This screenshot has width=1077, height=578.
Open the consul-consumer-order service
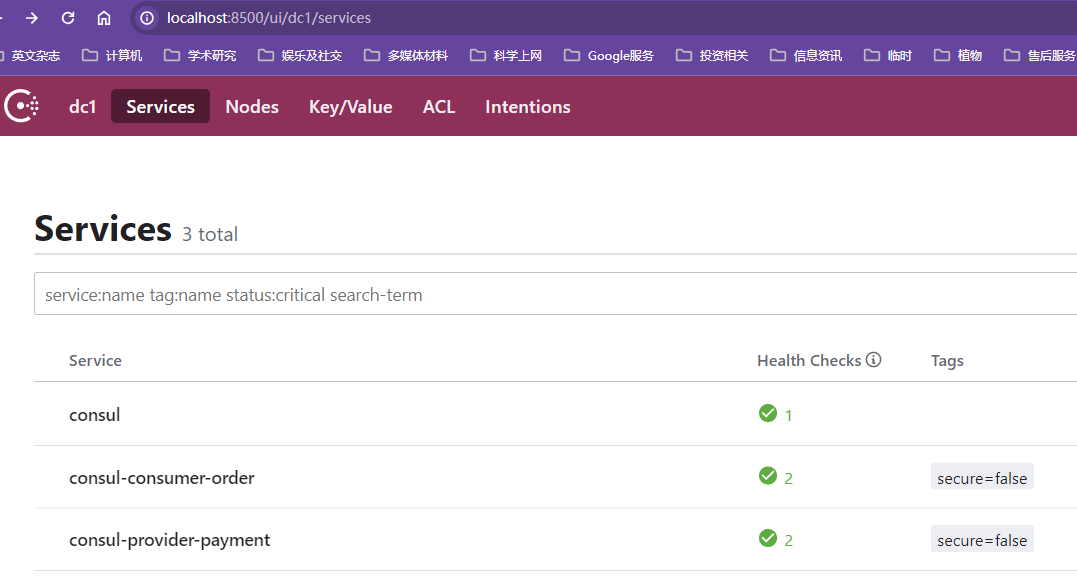coord(162,478)
